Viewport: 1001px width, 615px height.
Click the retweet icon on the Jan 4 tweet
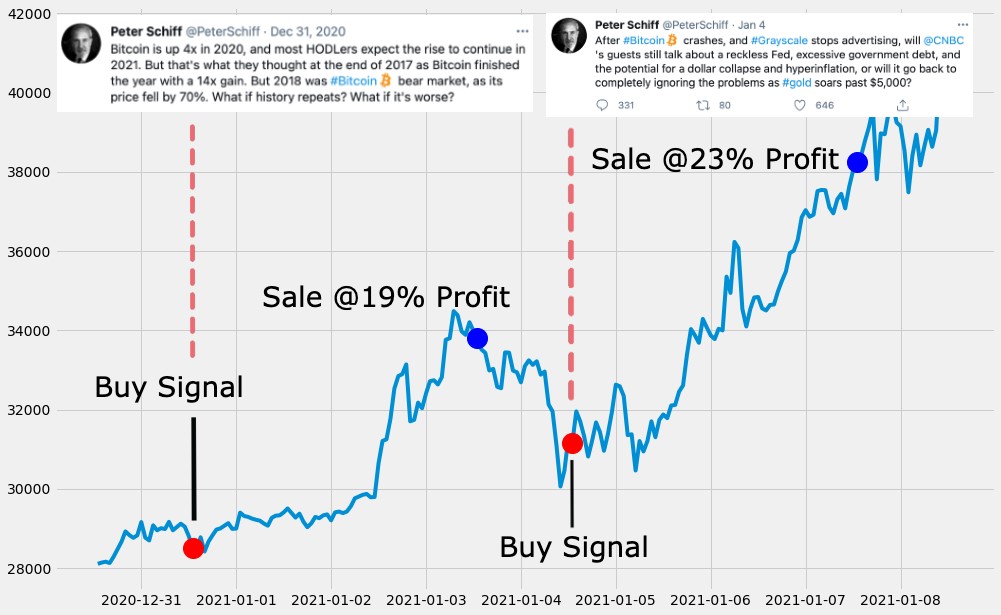click(702, 103)
